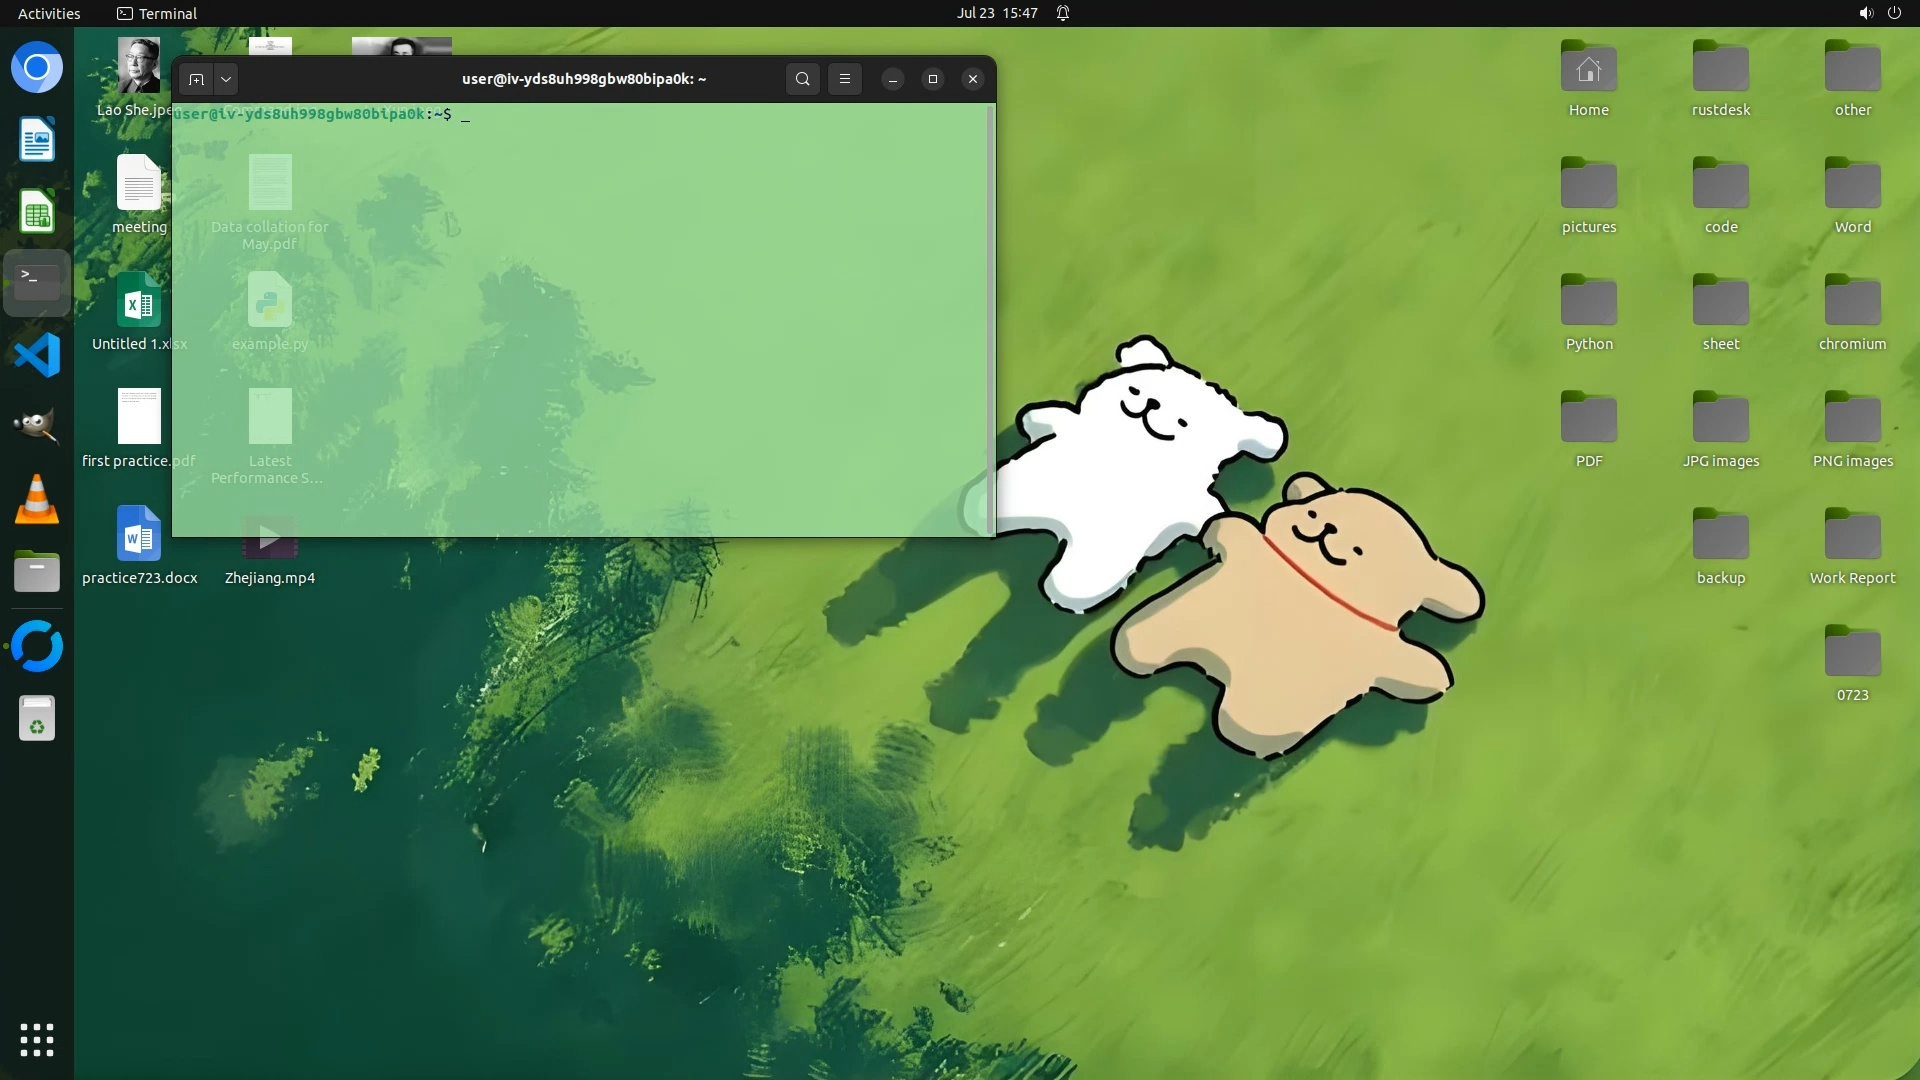Launch VLC media player from dock

click(37, 499)
